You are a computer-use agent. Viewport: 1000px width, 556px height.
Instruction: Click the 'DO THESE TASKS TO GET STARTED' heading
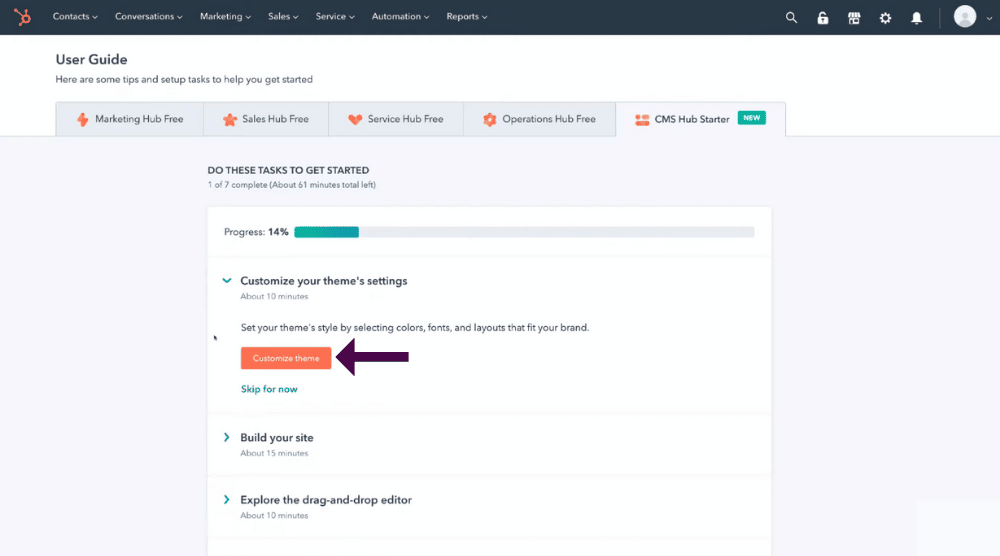click(x=288, y=170)
